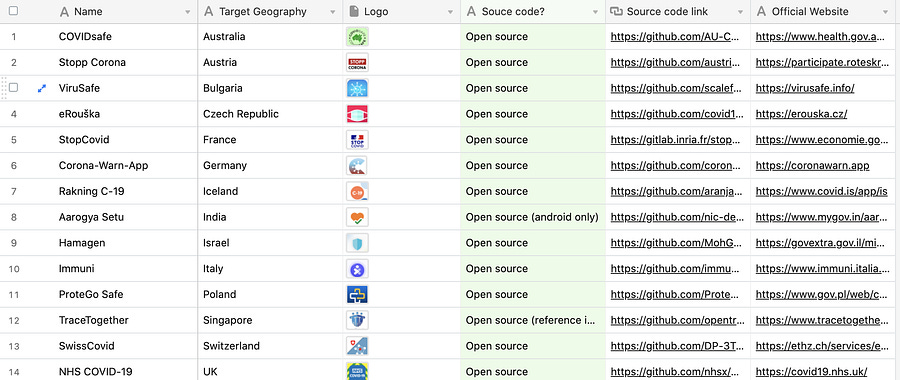Open Source code link column dropdown arrow
900x380 pixels.
click(740, 12)
